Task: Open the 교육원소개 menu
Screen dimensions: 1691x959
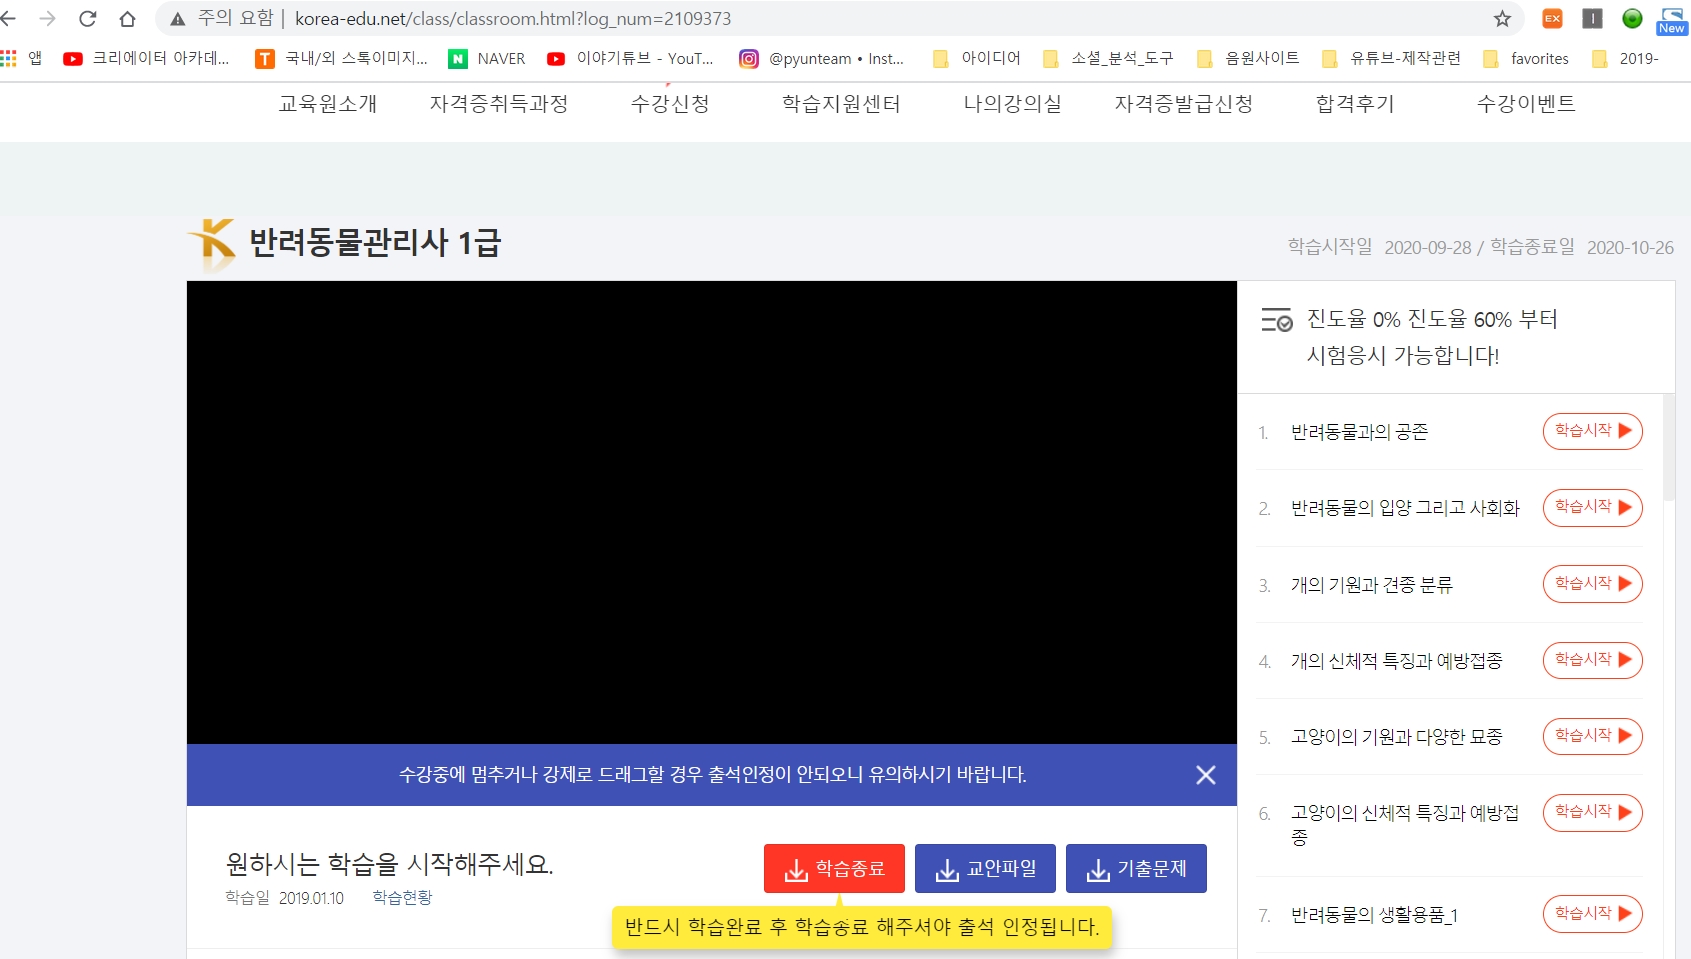Action: click(328, 103)
